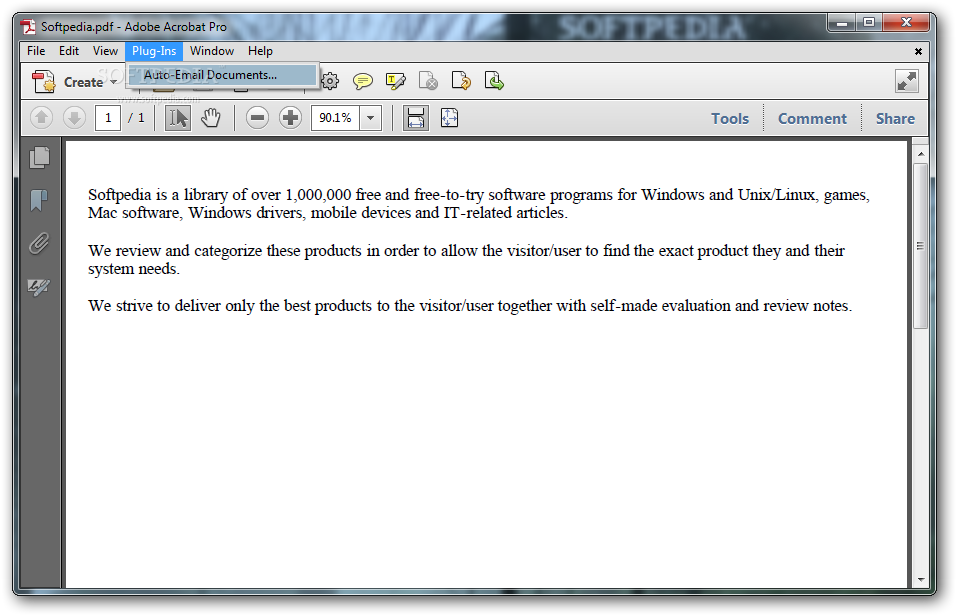Click the delete page icon
This screenshot has height=616, width=957.
coord(428,81)
